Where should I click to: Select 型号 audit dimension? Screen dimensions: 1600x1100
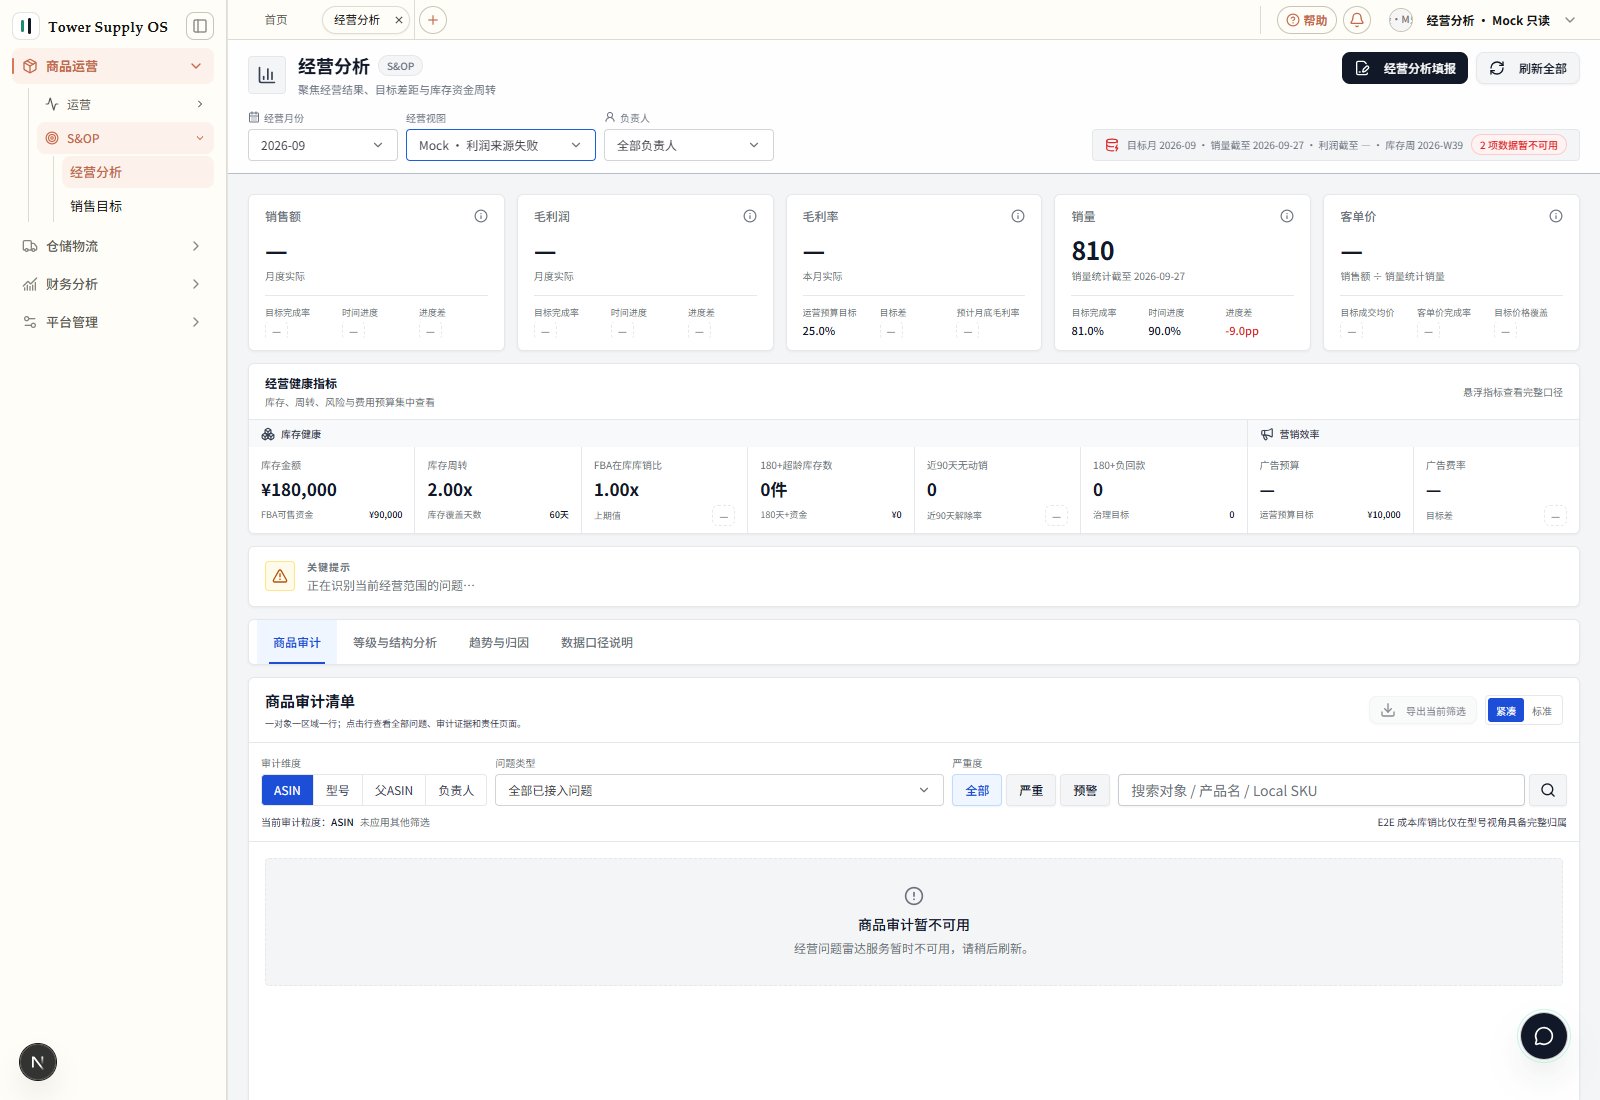(x=338, y=790)
